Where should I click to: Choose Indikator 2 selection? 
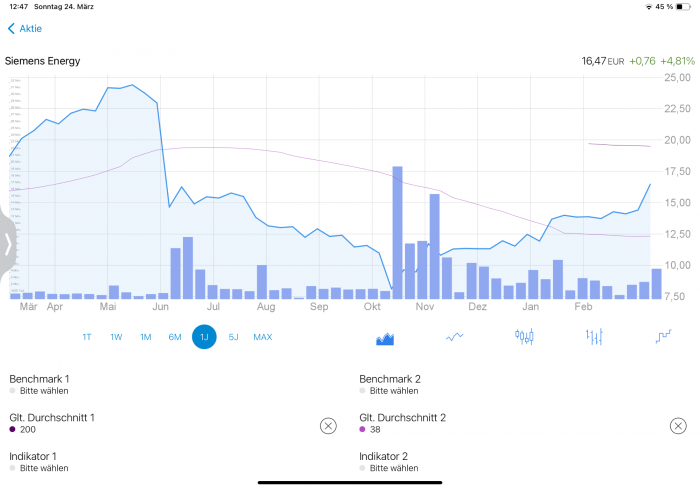point(389,462)
